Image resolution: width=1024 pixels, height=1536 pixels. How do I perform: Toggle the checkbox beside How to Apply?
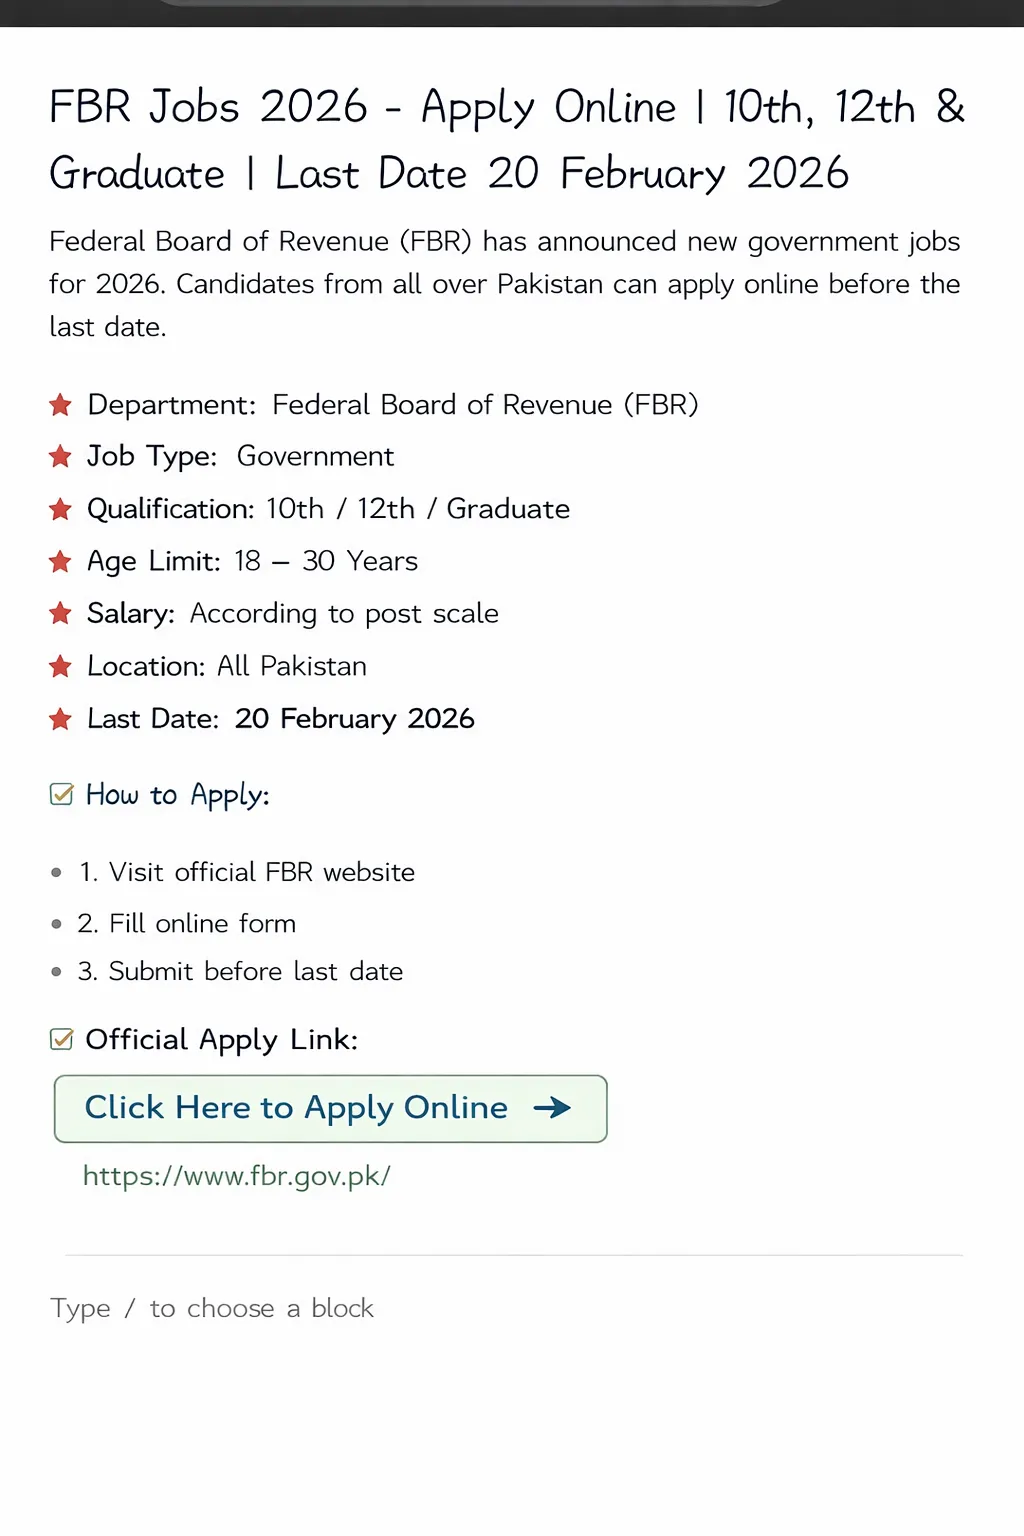(x=62, y=794)
